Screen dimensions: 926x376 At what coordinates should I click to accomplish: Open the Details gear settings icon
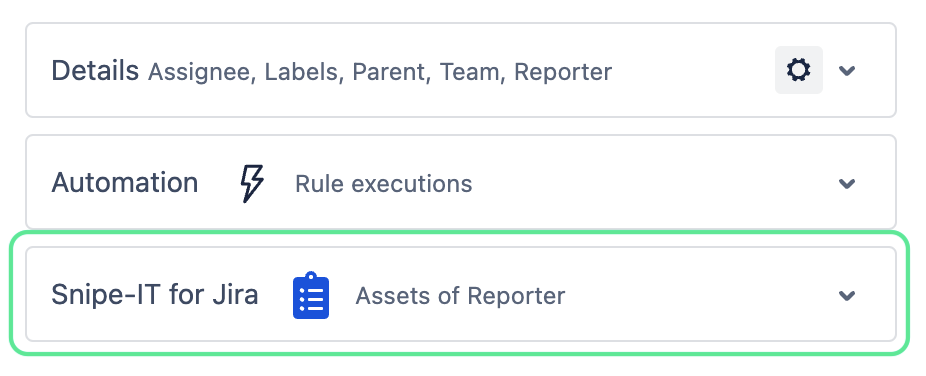coord(798,70)
